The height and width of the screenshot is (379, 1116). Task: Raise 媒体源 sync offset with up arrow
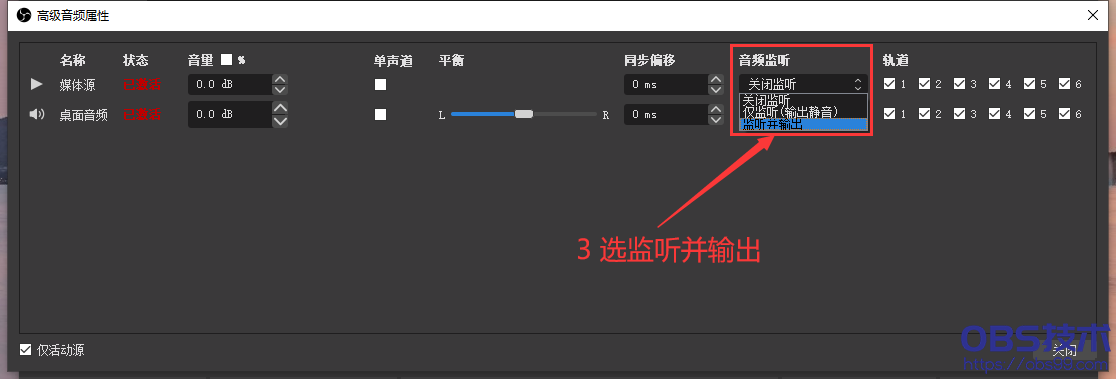tap(716, 80)
